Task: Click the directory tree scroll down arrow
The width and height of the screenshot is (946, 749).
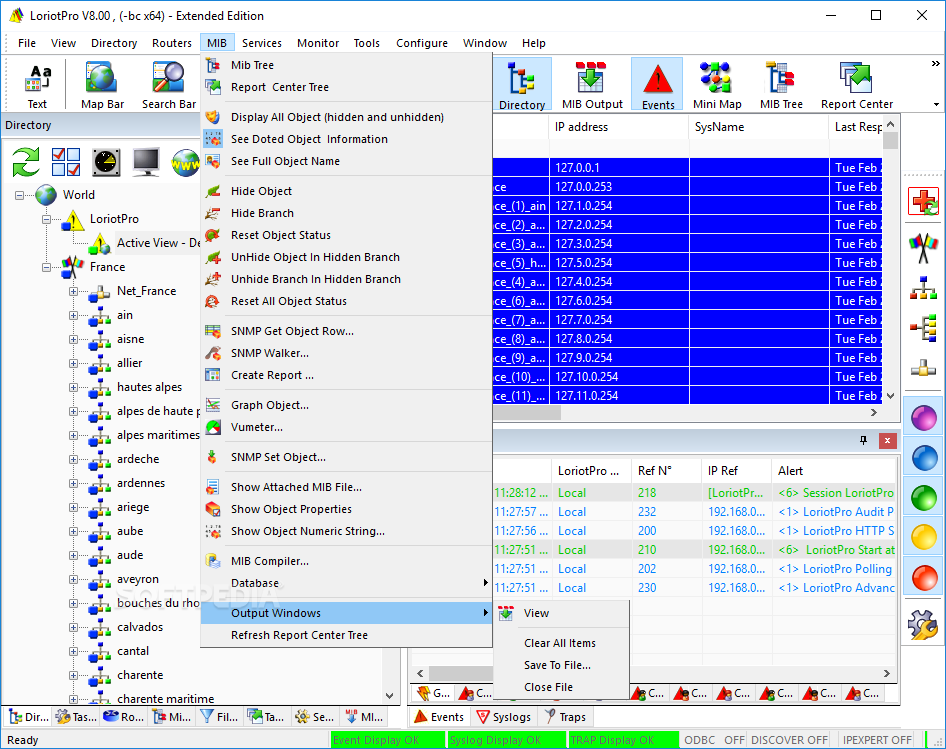Action: click(x=389, y=696)
